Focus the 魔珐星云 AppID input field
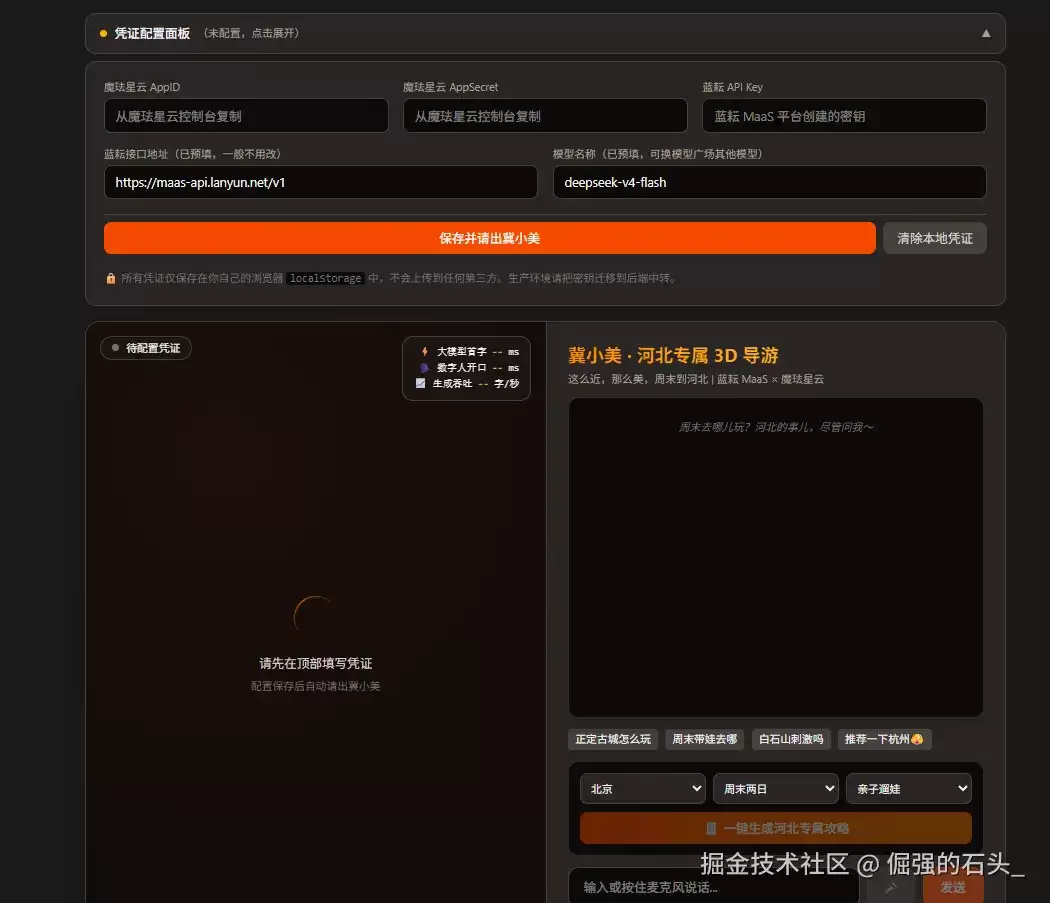Image resolution: width=1050 pixels, height=903 pixels. tap(246, 116)
